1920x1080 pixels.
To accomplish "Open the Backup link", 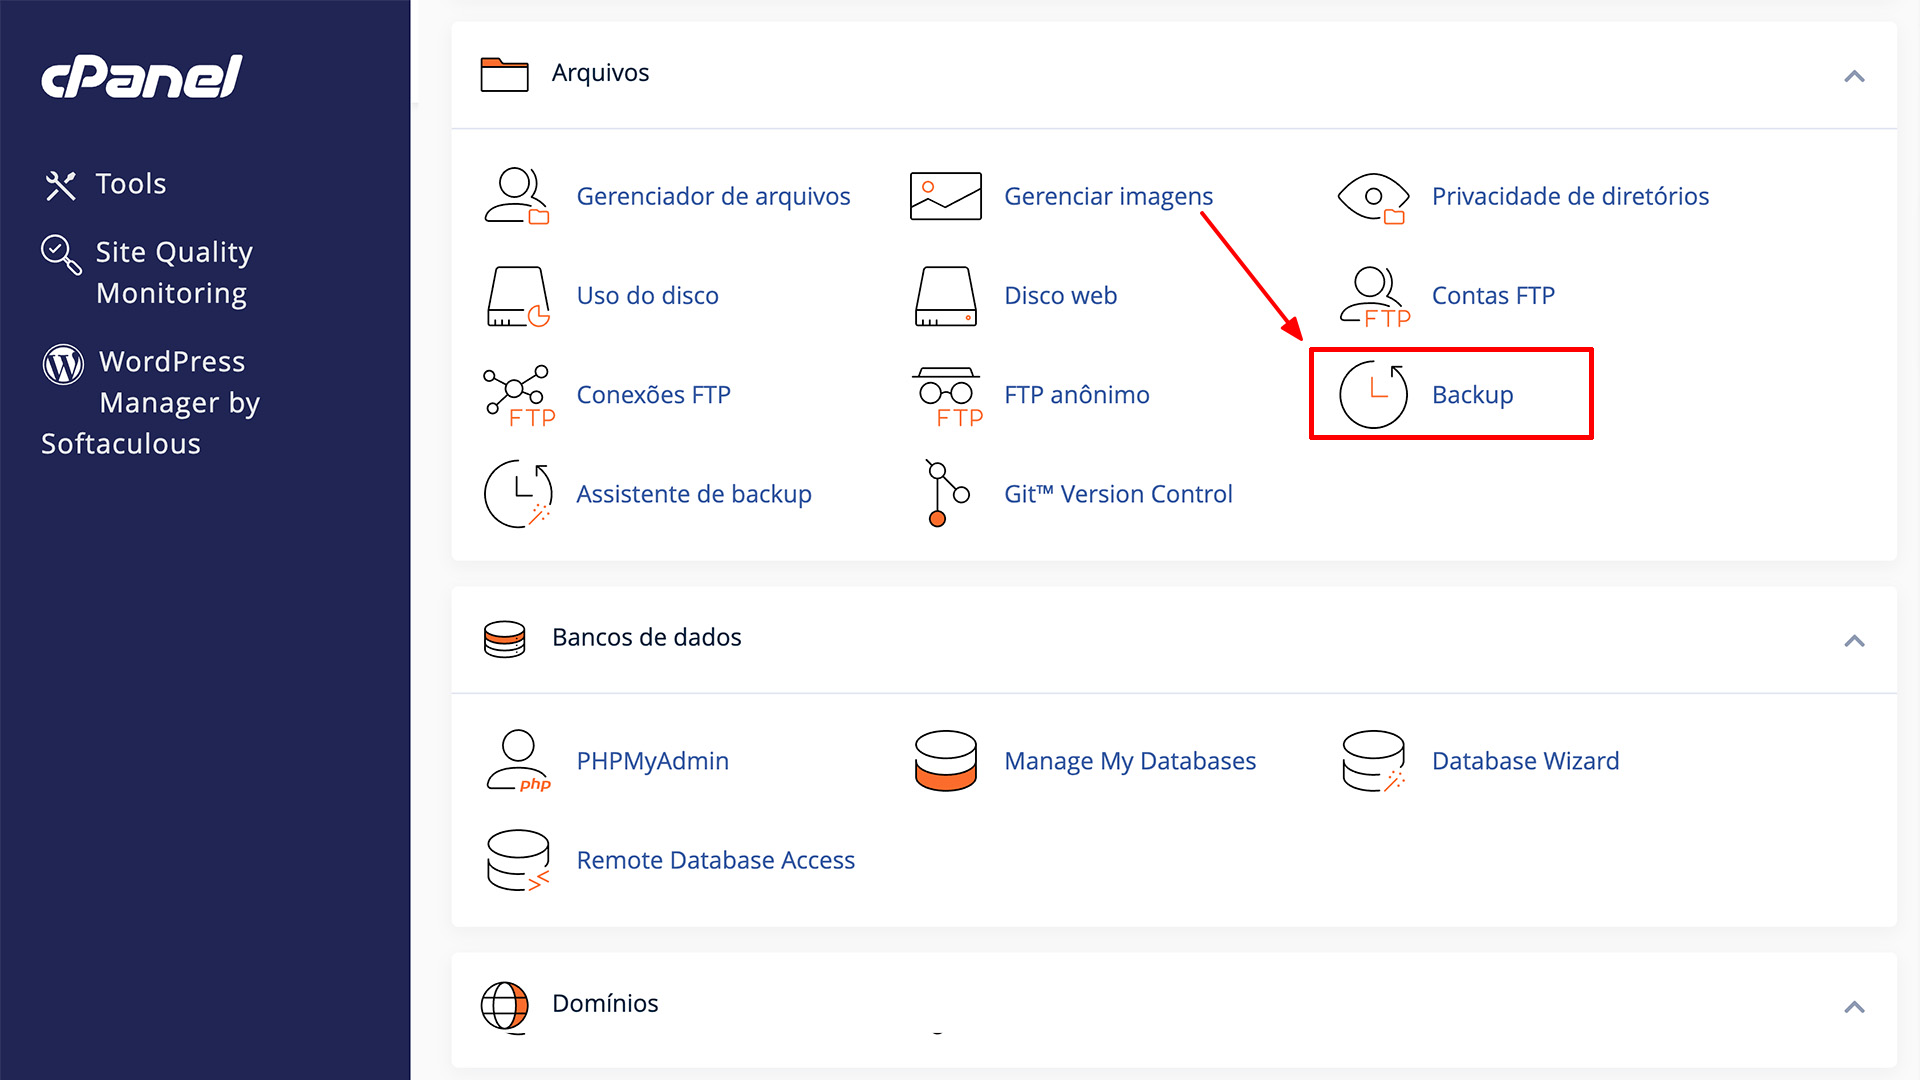I will pyautogui.click(x=1472, y=394).
